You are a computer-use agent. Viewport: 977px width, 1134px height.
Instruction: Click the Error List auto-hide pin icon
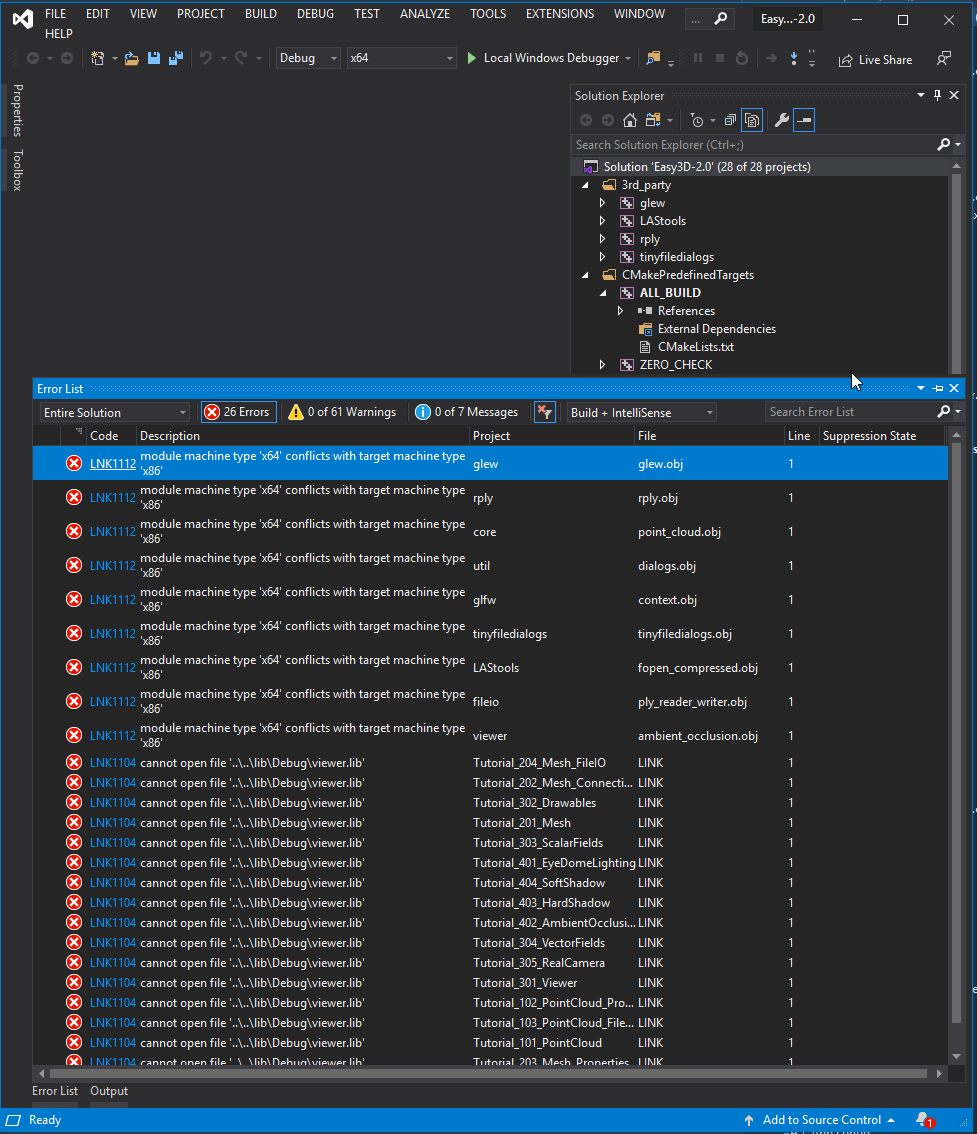[x=937, y=388]
